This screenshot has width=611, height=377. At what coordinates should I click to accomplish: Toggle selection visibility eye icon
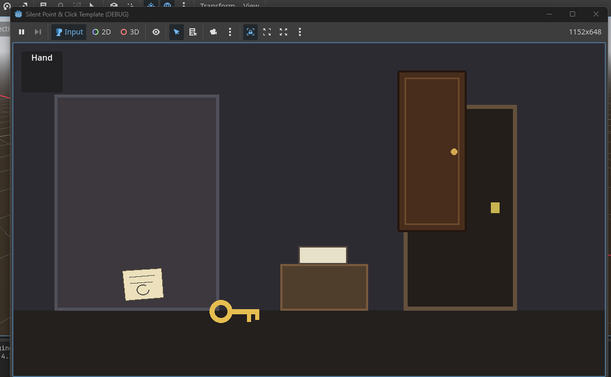pos(156,32)
